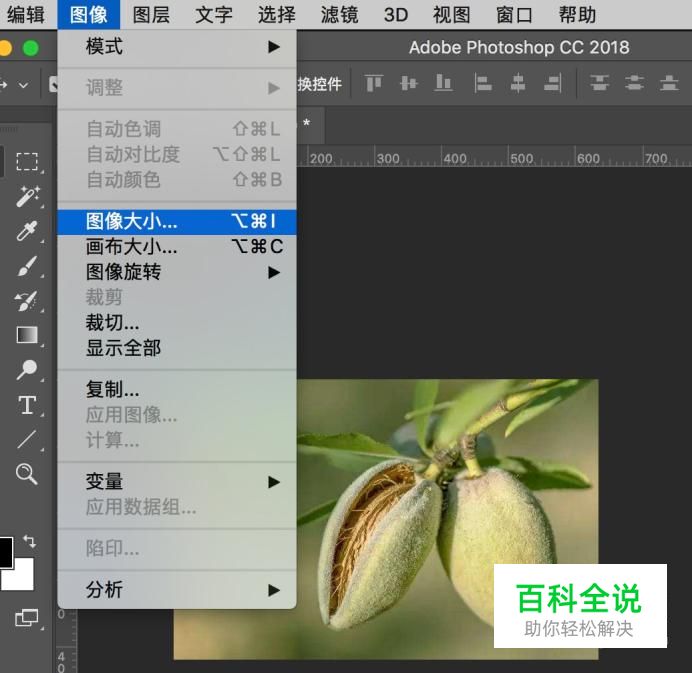Align right edges of layers
Screen dimensions: 692x673
553,83
